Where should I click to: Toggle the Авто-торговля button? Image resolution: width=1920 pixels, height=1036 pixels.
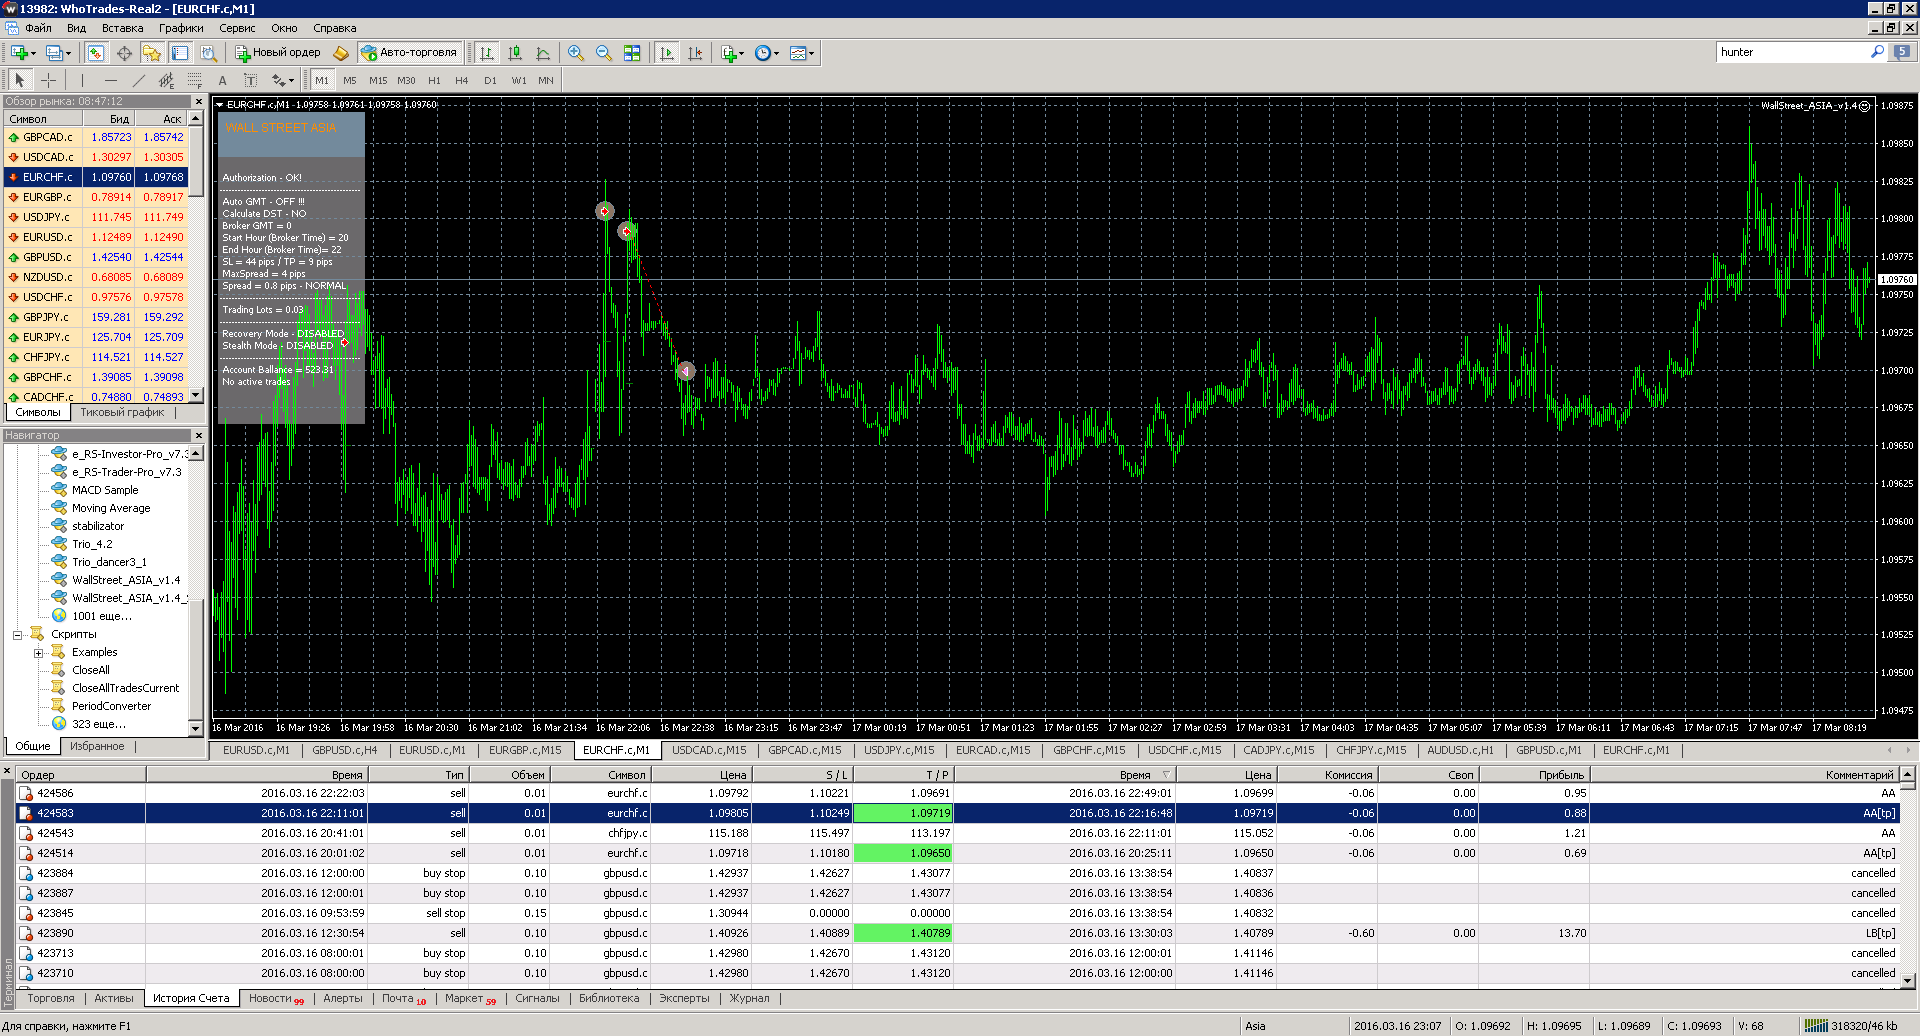click(x=410, y=53)
